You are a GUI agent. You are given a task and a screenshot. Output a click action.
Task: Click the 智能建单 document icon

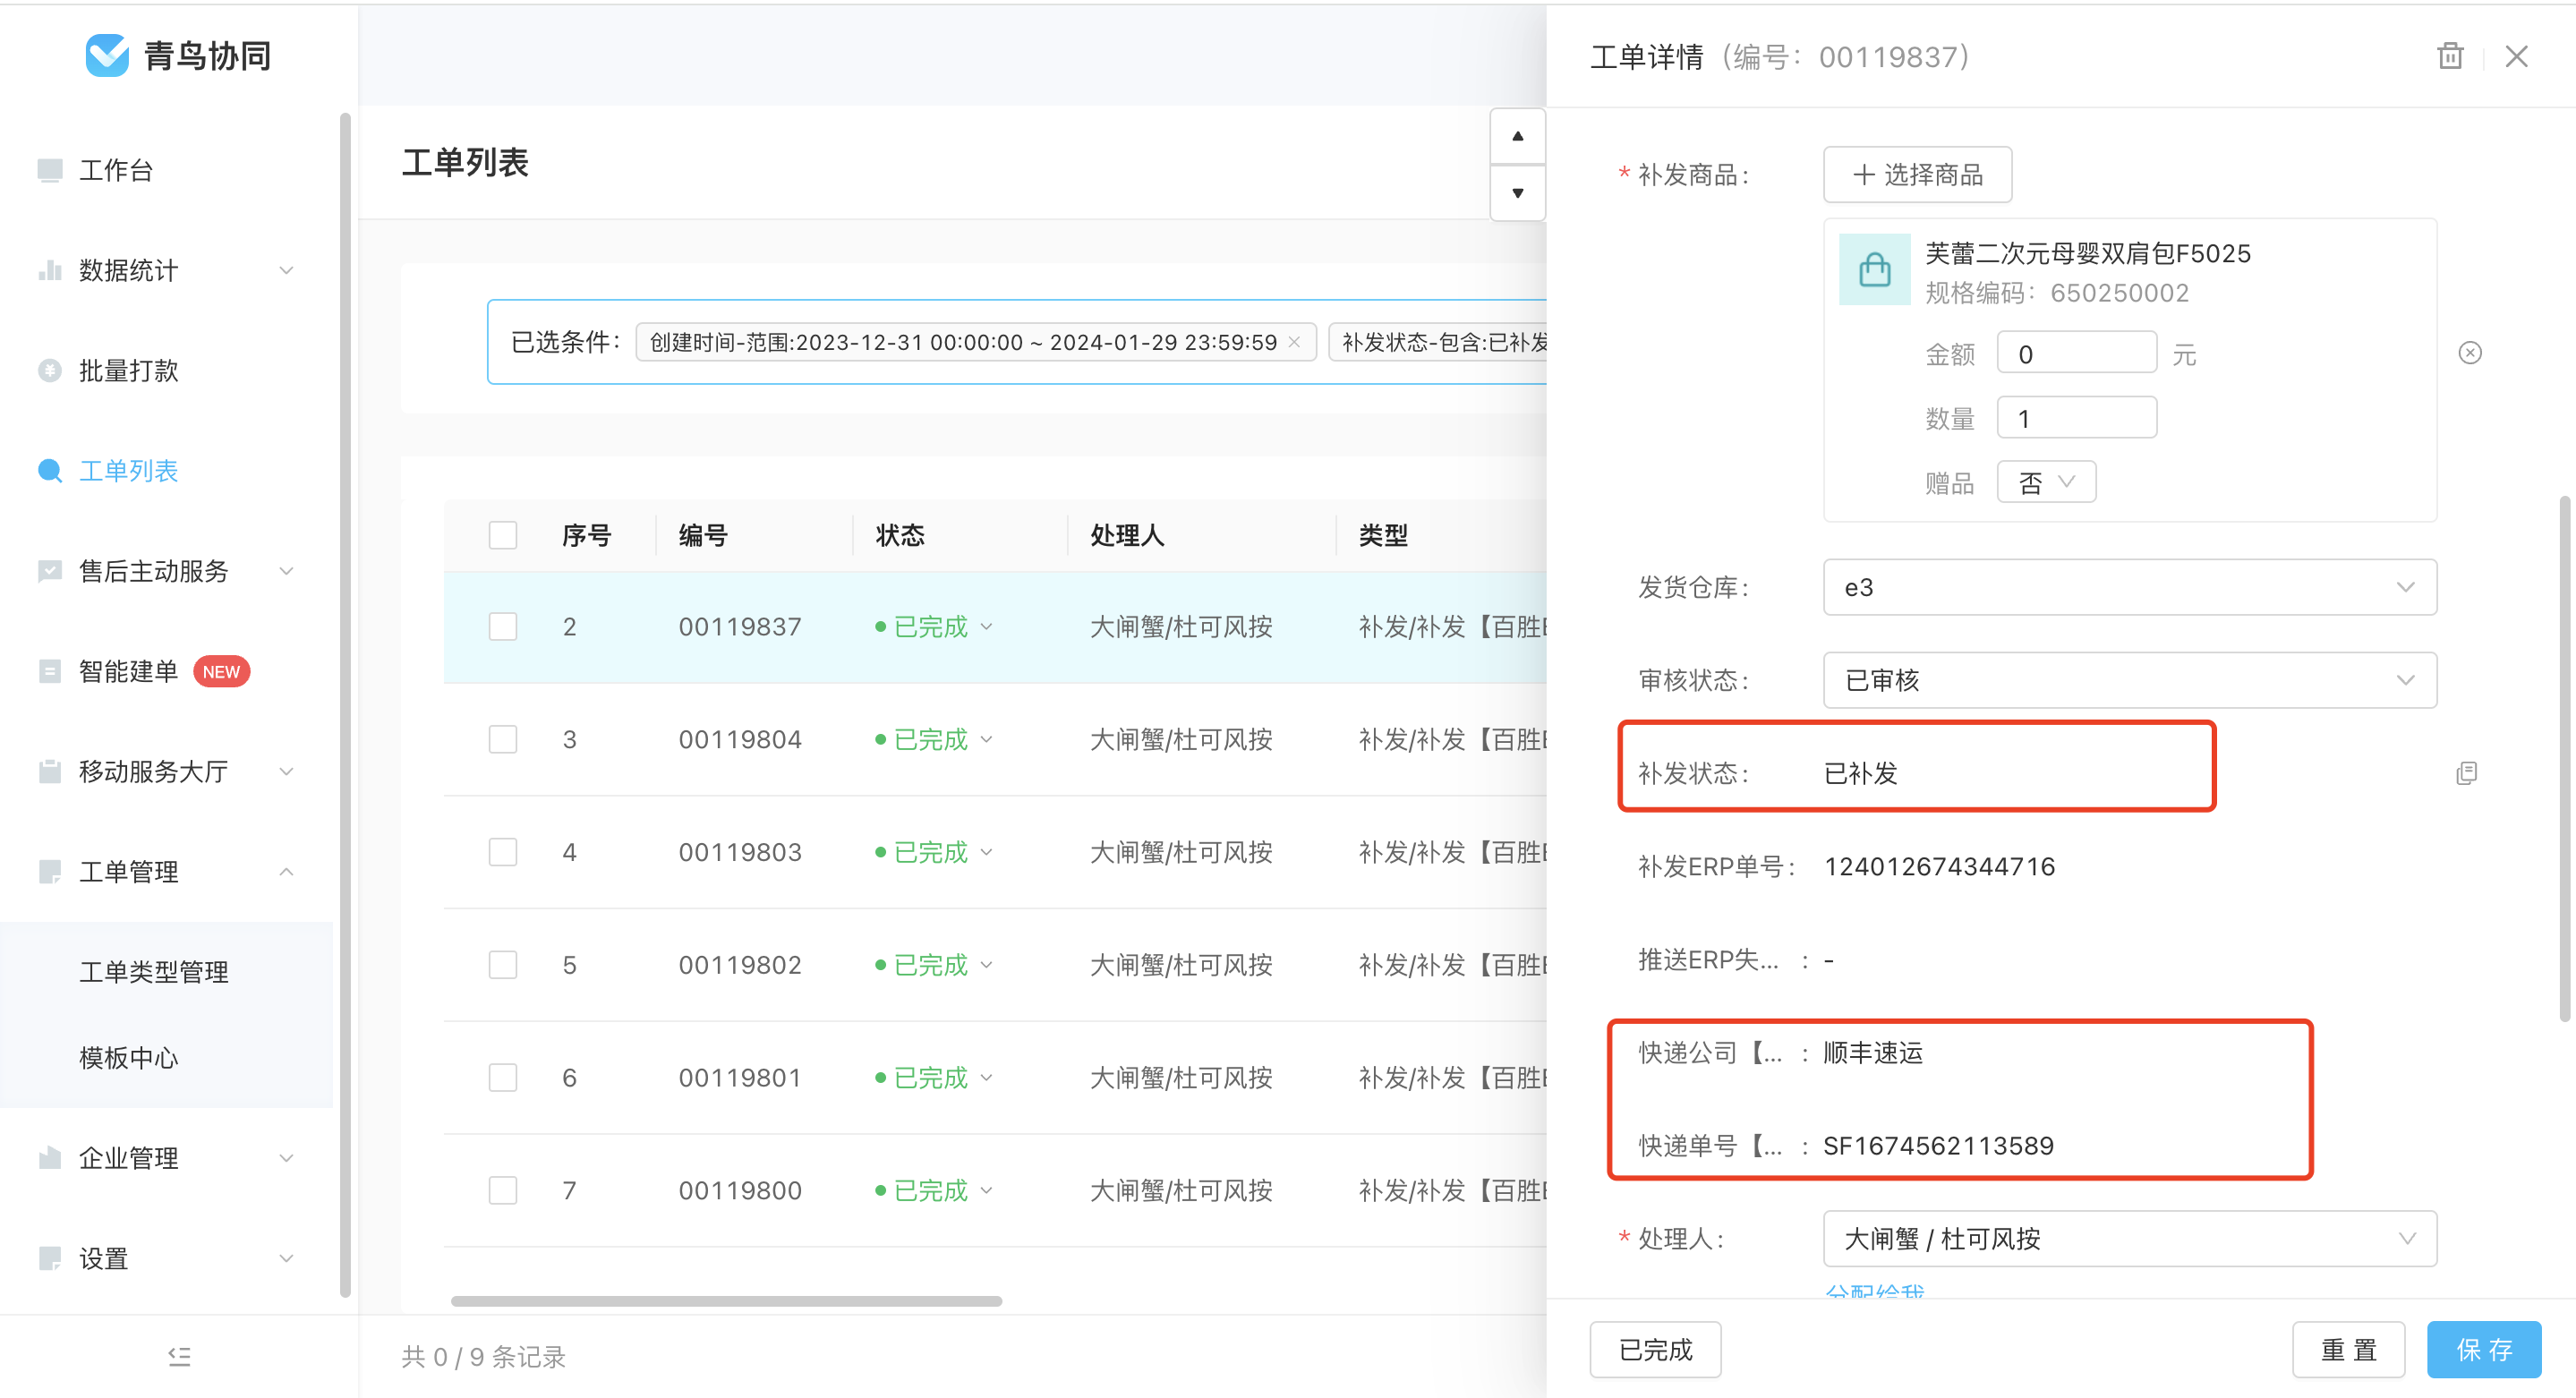(x=50, y=670)
